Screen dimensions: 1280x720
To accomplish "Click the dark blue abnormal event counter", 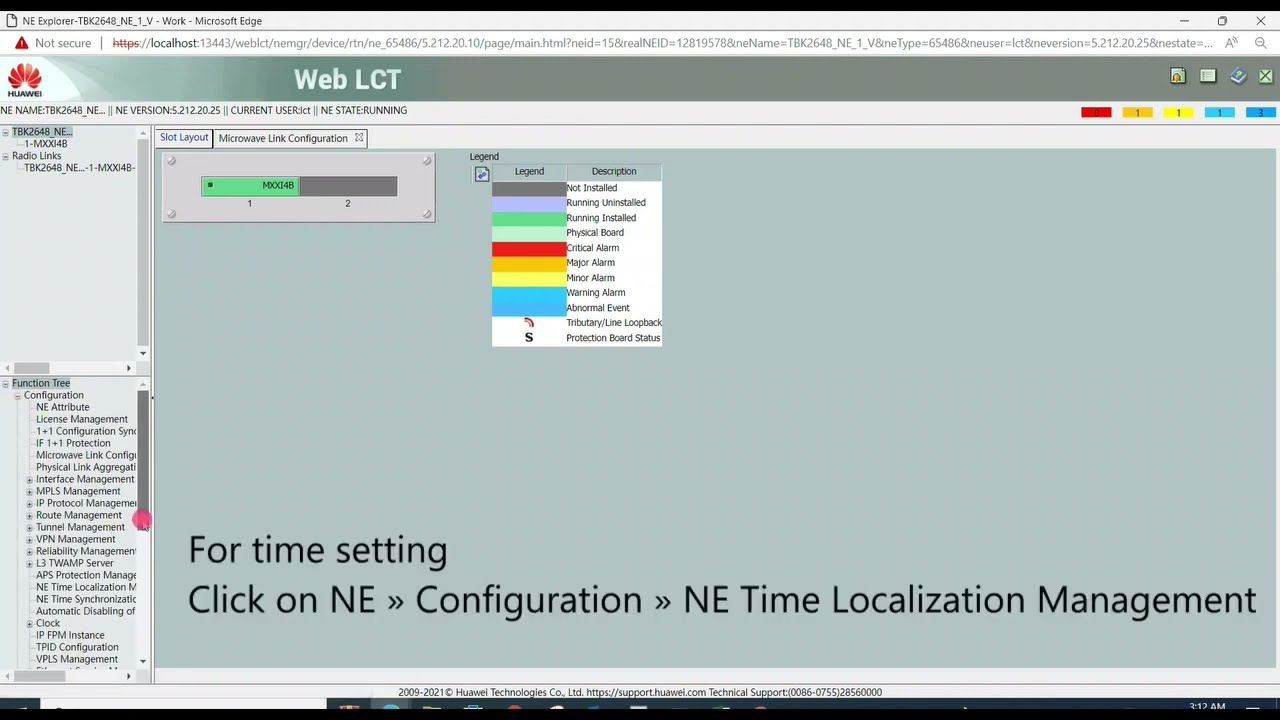I will [1260, 112].
